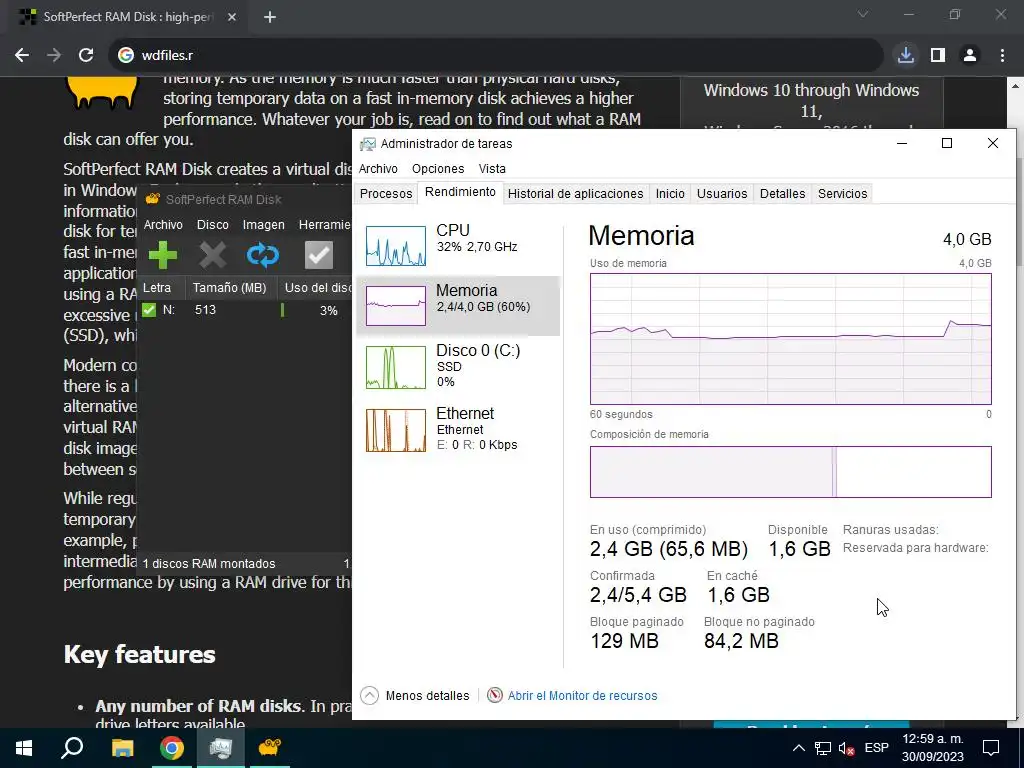Open the Archivo menu in SoftPerfect RAM Disk
Viewport: 1024px width, 768px height.
[163, 225]
